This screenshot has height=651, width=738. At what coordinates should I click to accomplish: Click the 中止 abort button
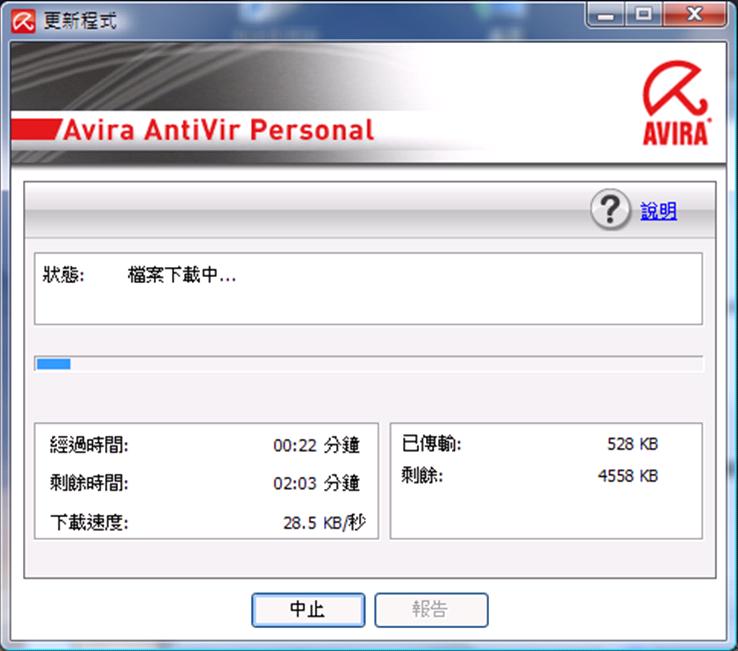click(308, 610)
